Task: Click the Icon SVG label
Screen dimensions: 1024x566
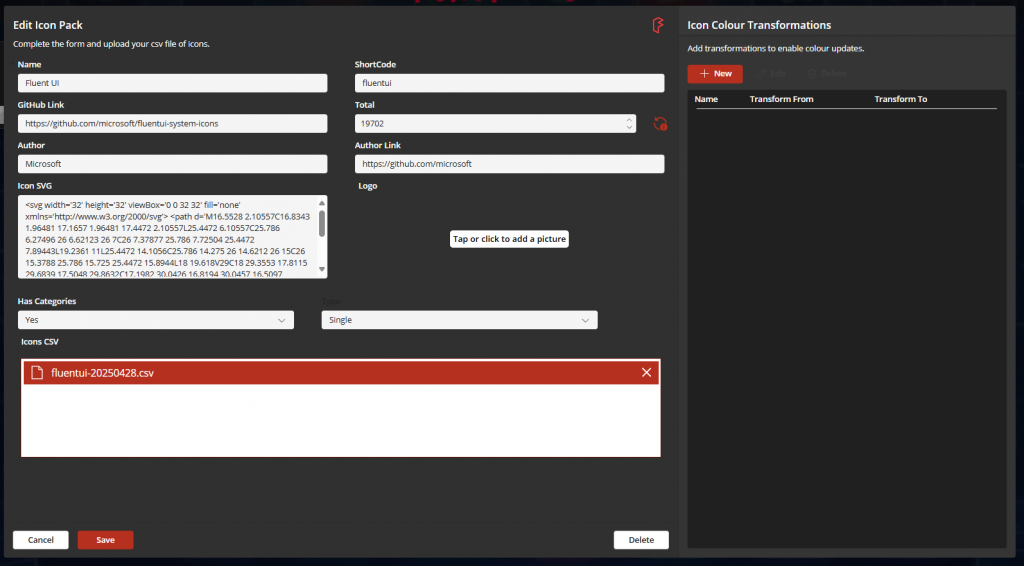Action: tap(35, 186)
